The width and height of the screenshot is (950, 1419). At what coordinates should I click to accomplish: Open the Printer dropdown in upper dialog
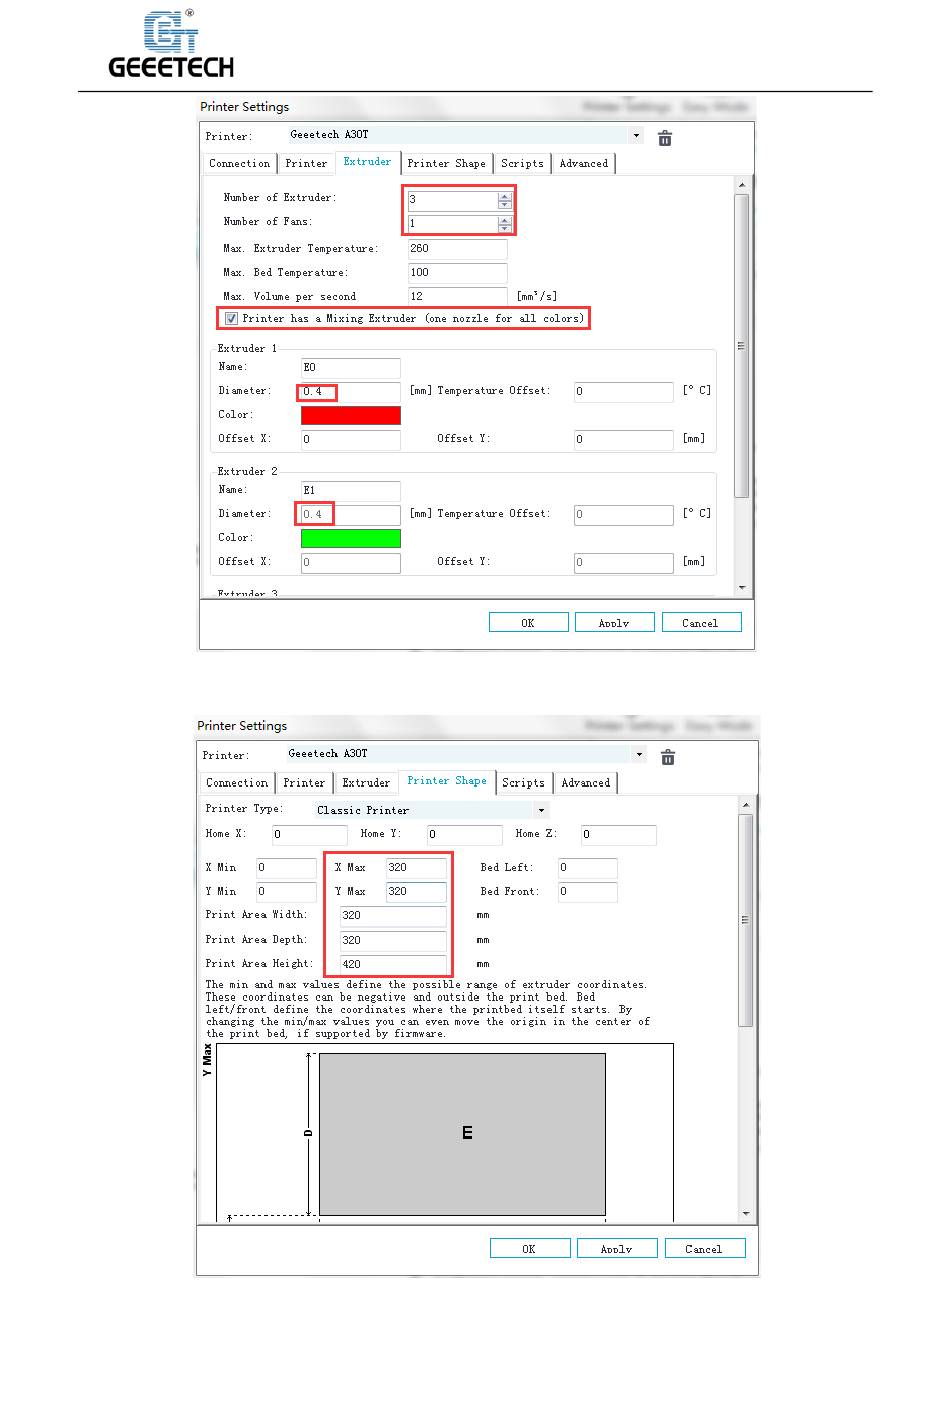point(636,136)
